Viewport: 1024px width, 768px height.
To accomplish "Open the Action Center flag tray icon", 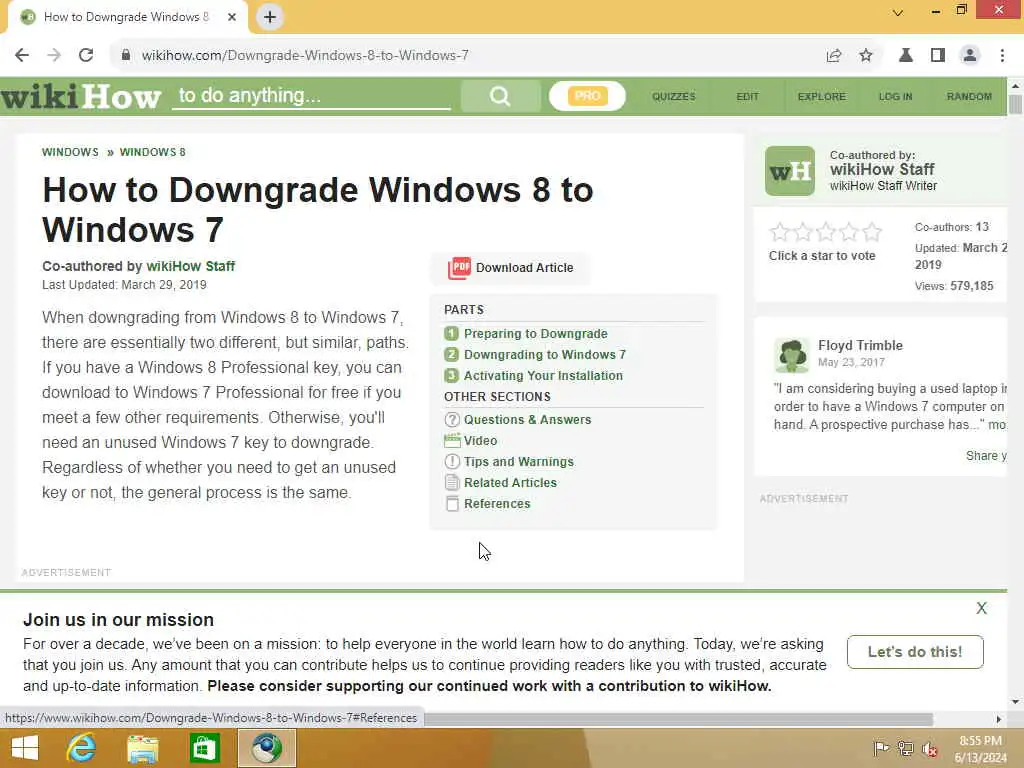I will (881, 748).
